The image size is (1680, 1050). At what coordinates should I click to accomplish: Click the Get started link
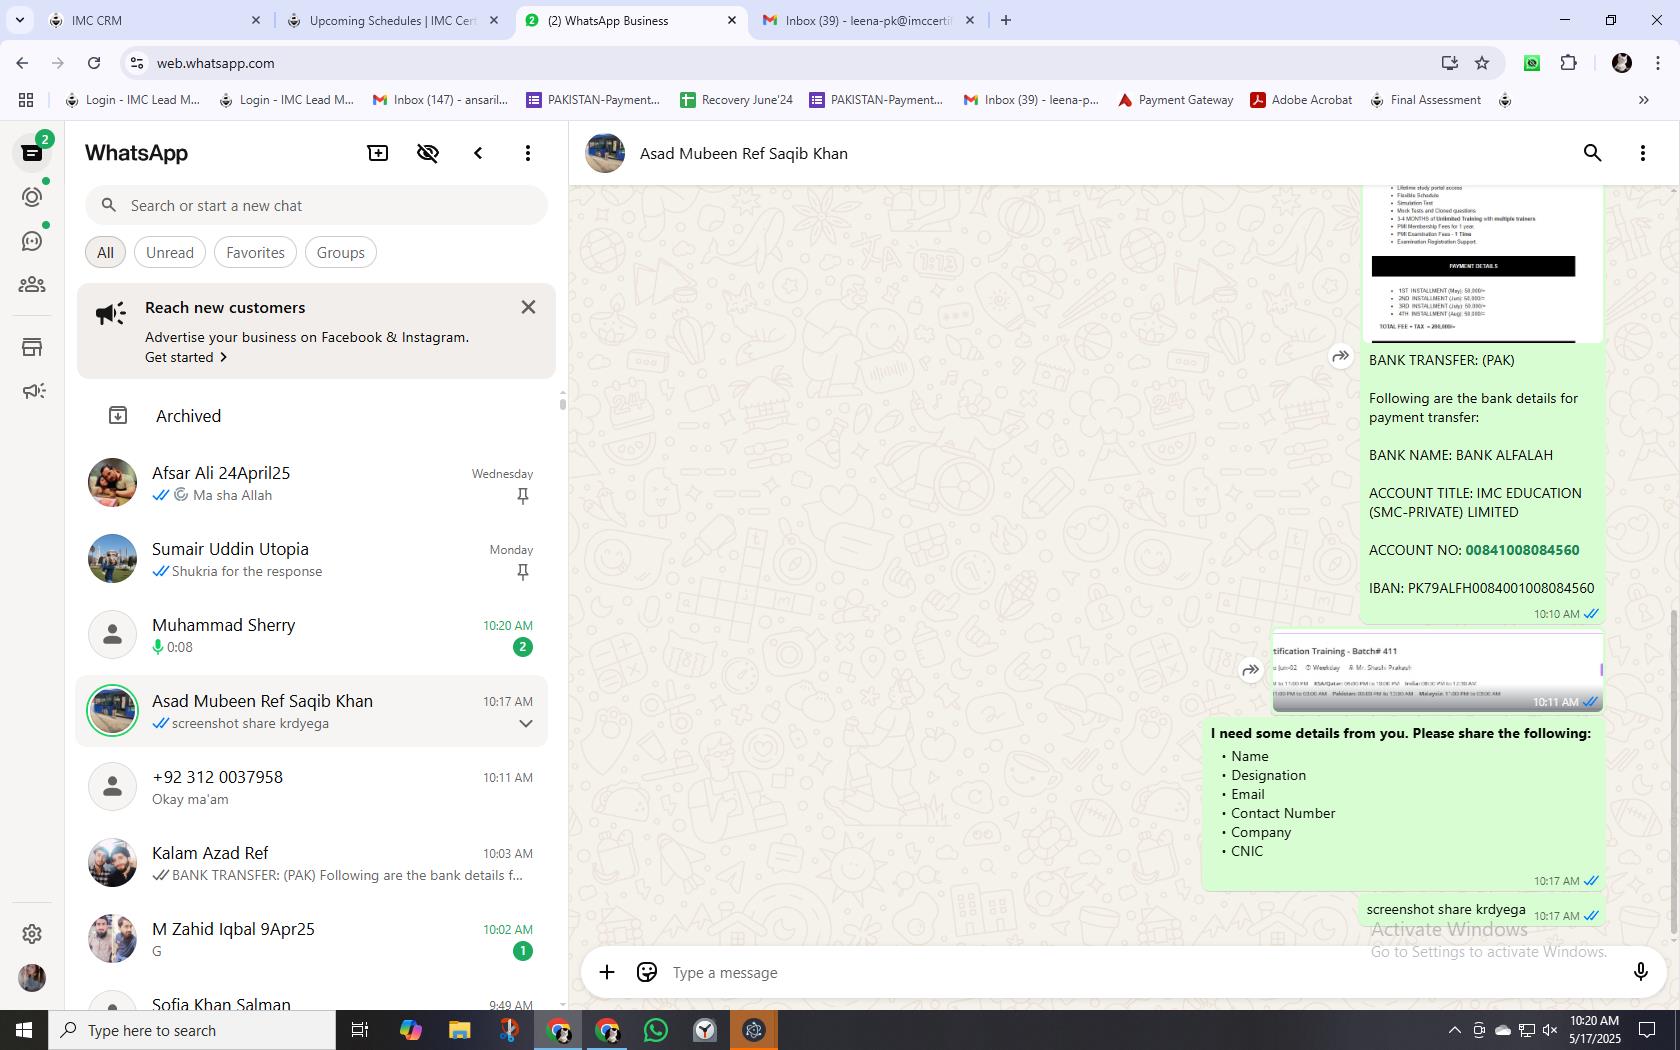(186, 357)
